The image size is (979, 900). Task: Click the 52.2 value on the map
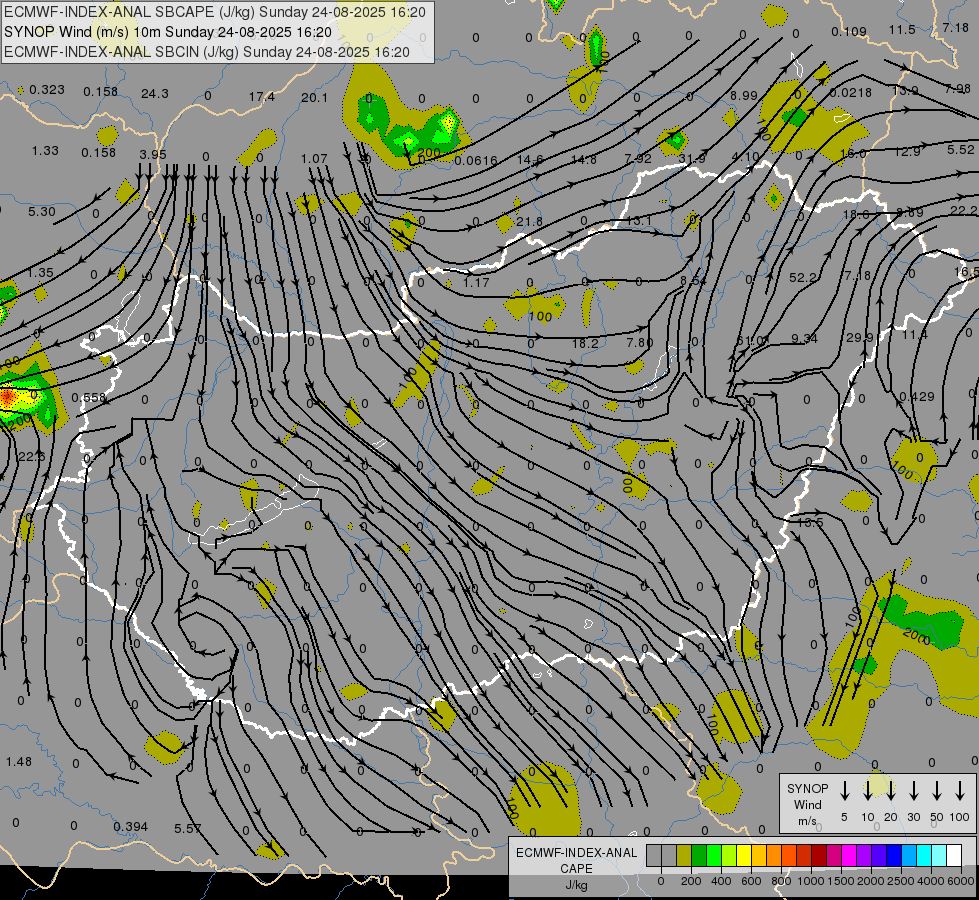(803, 277)
